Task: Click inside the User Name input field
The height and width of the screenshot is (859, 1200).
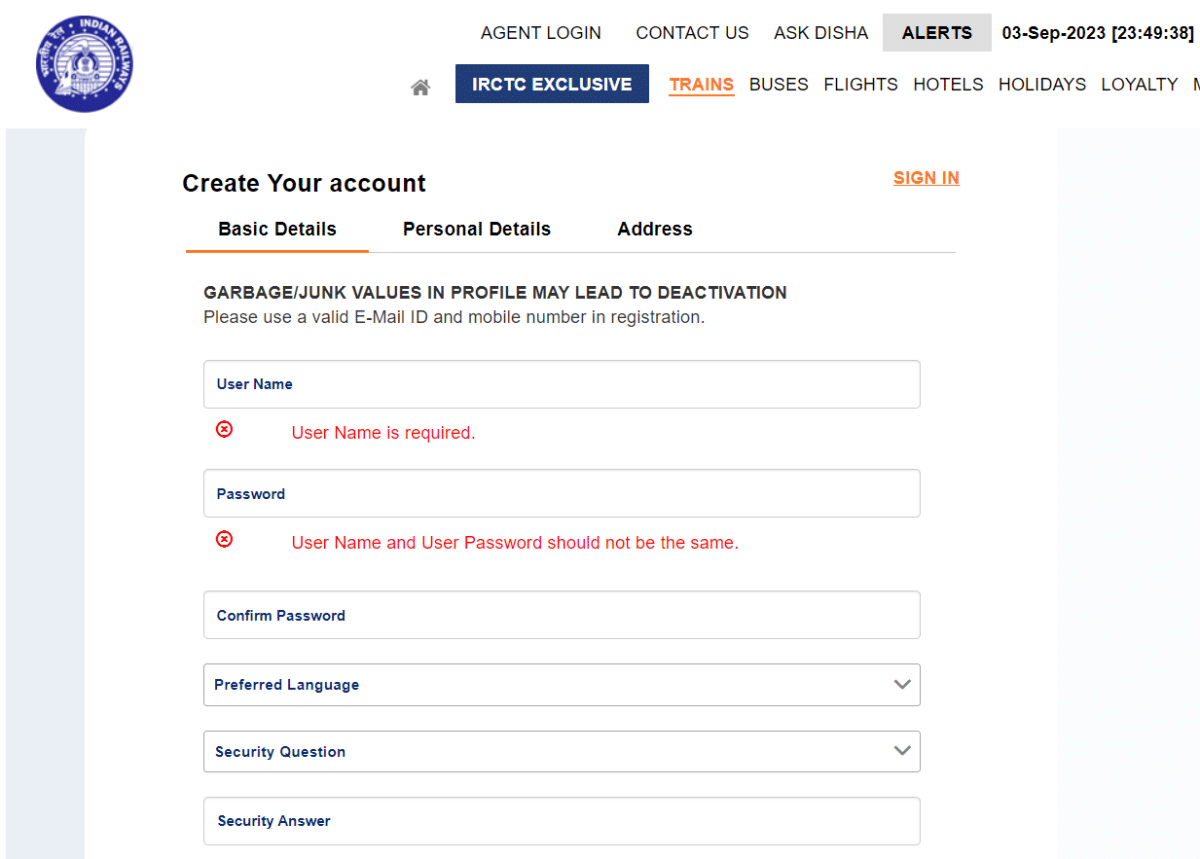Action: click(561, 384)
